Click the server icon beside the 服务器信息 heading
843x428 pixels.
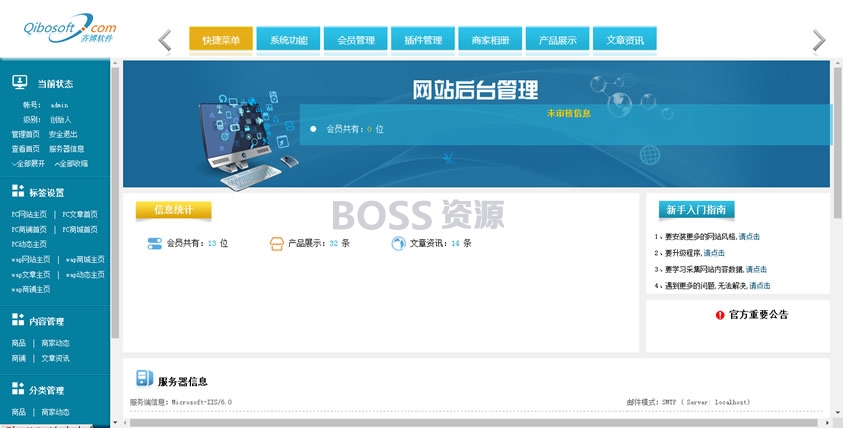[x=144, y=378]
